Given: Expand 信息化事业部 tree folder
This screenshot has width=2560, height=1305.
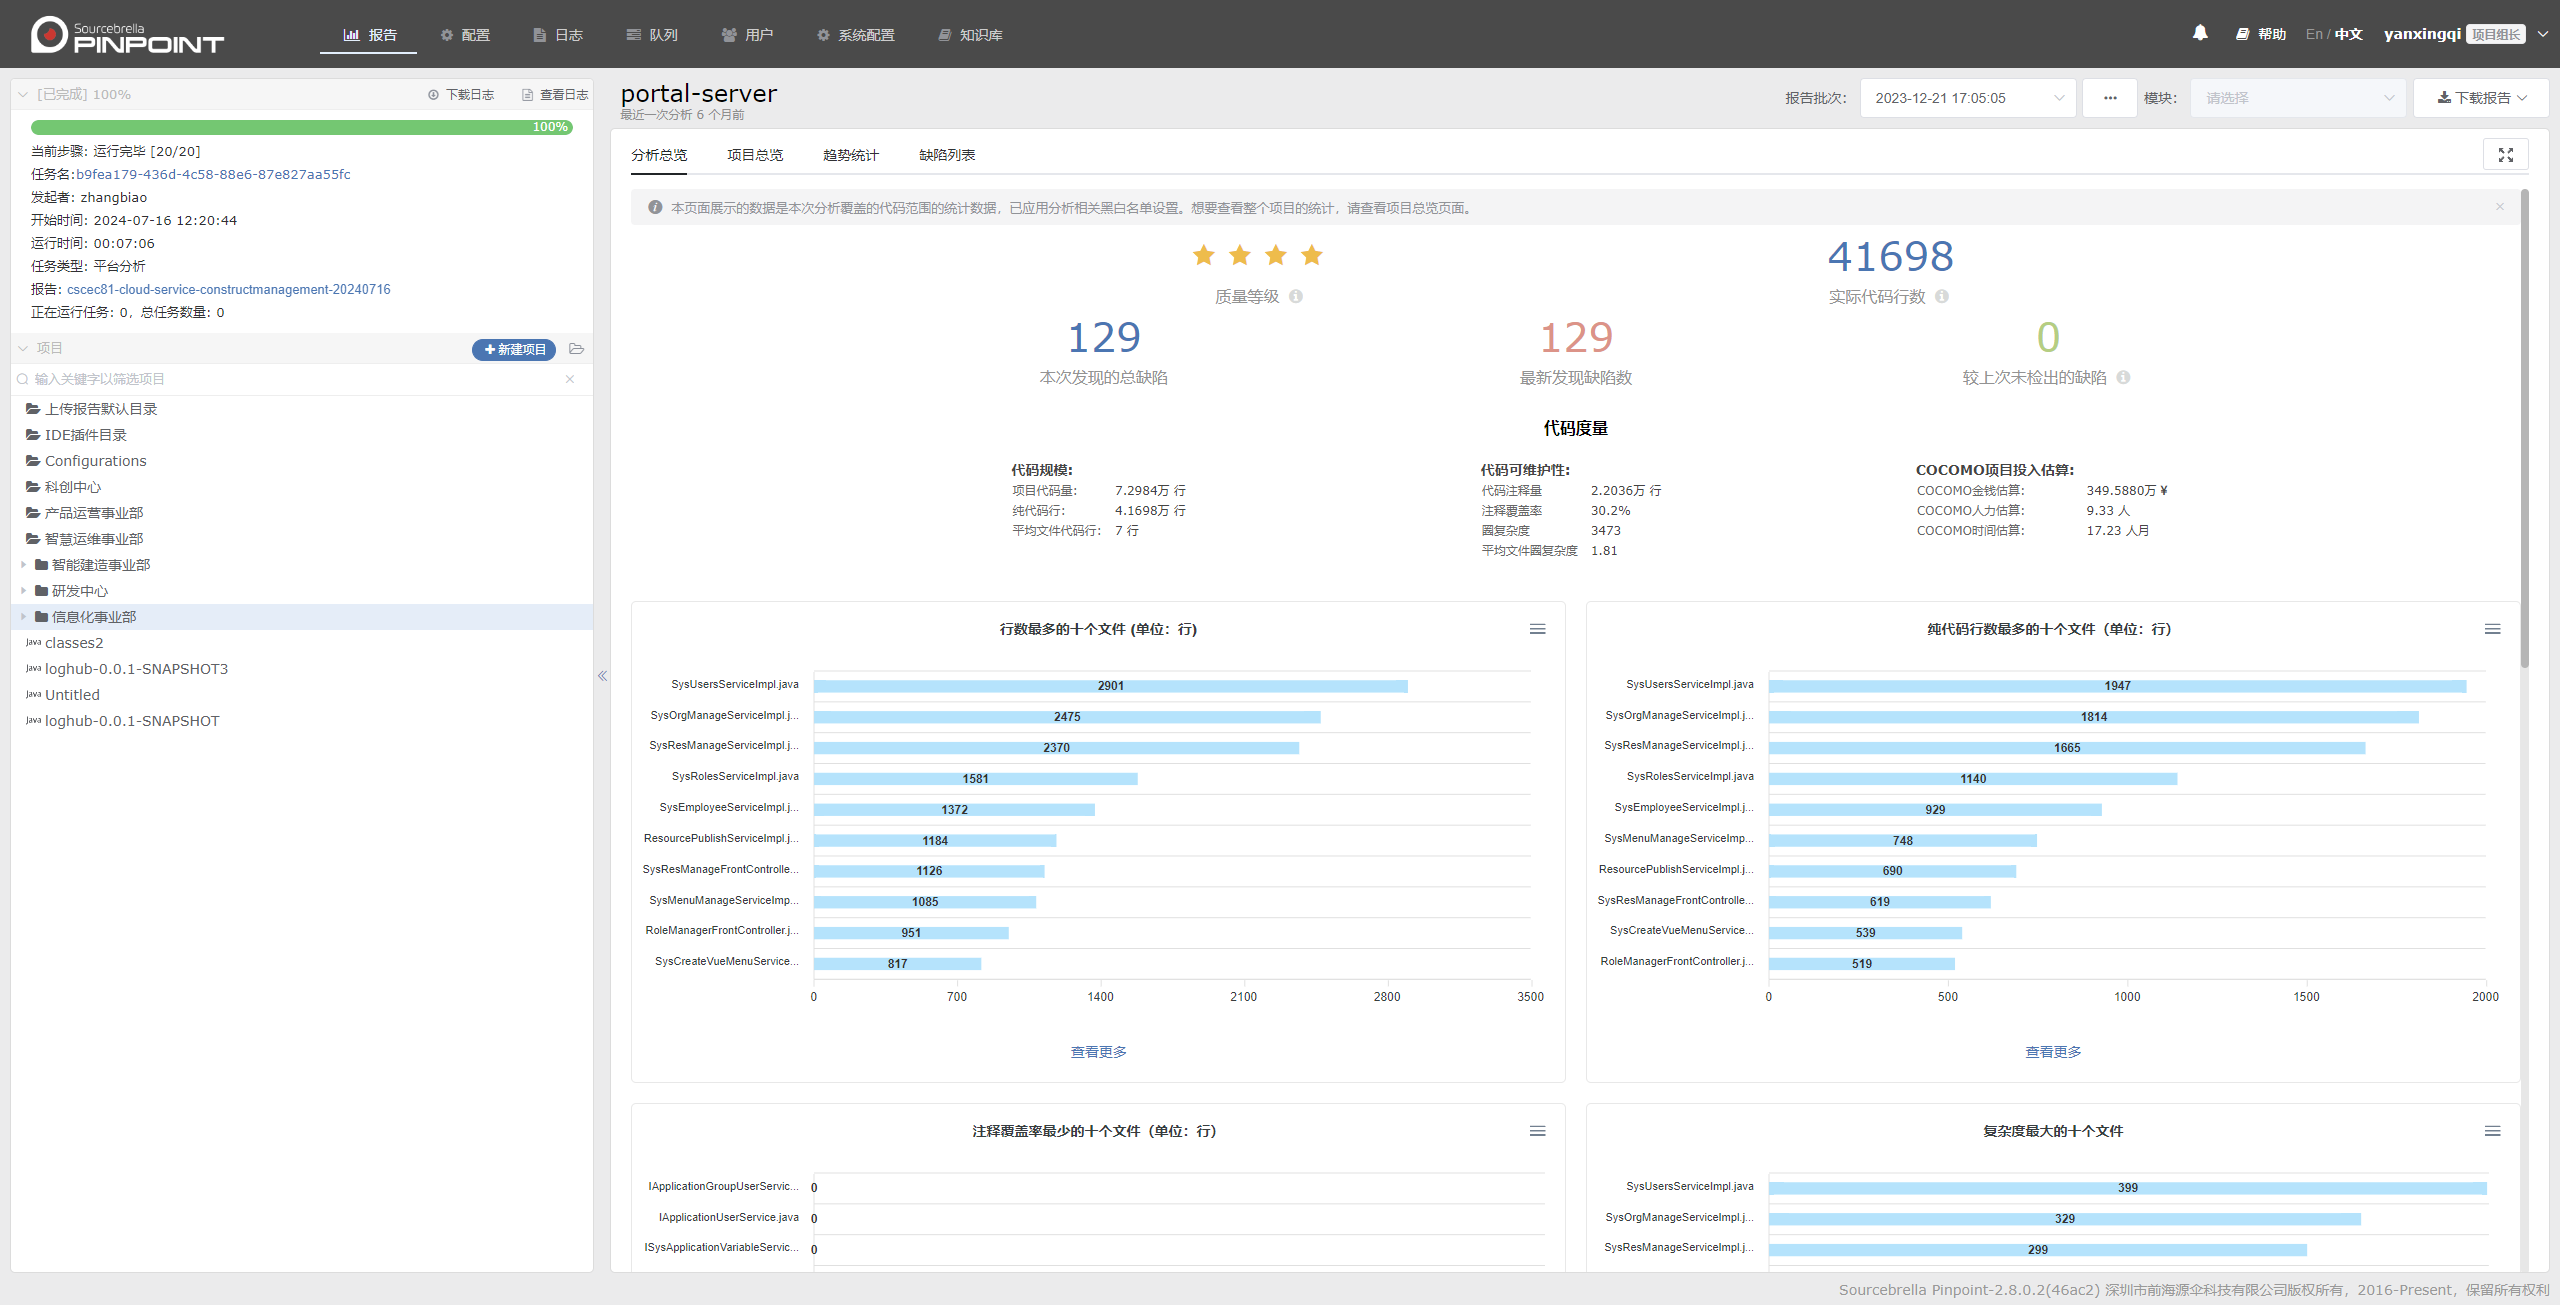Looking at the screenshot, I should (x=23, y=617).
